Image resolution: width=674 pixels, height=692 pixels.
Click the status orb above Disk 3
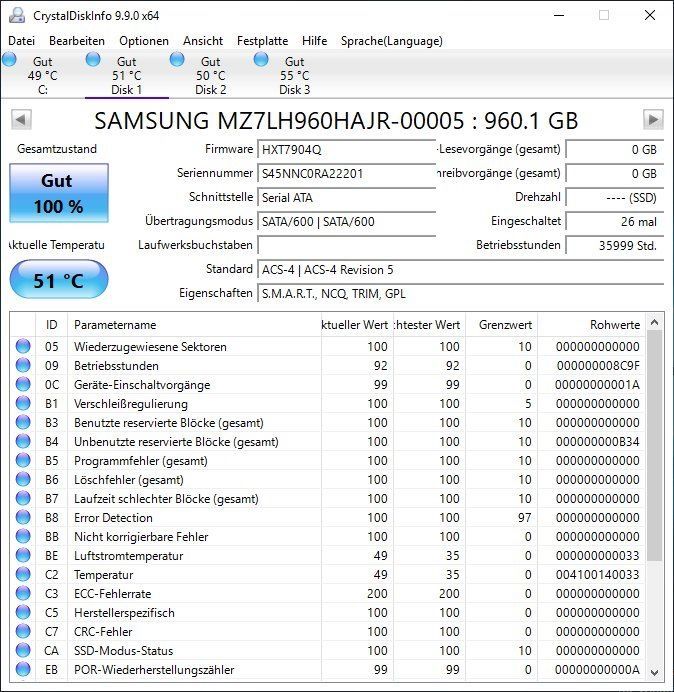261,59
